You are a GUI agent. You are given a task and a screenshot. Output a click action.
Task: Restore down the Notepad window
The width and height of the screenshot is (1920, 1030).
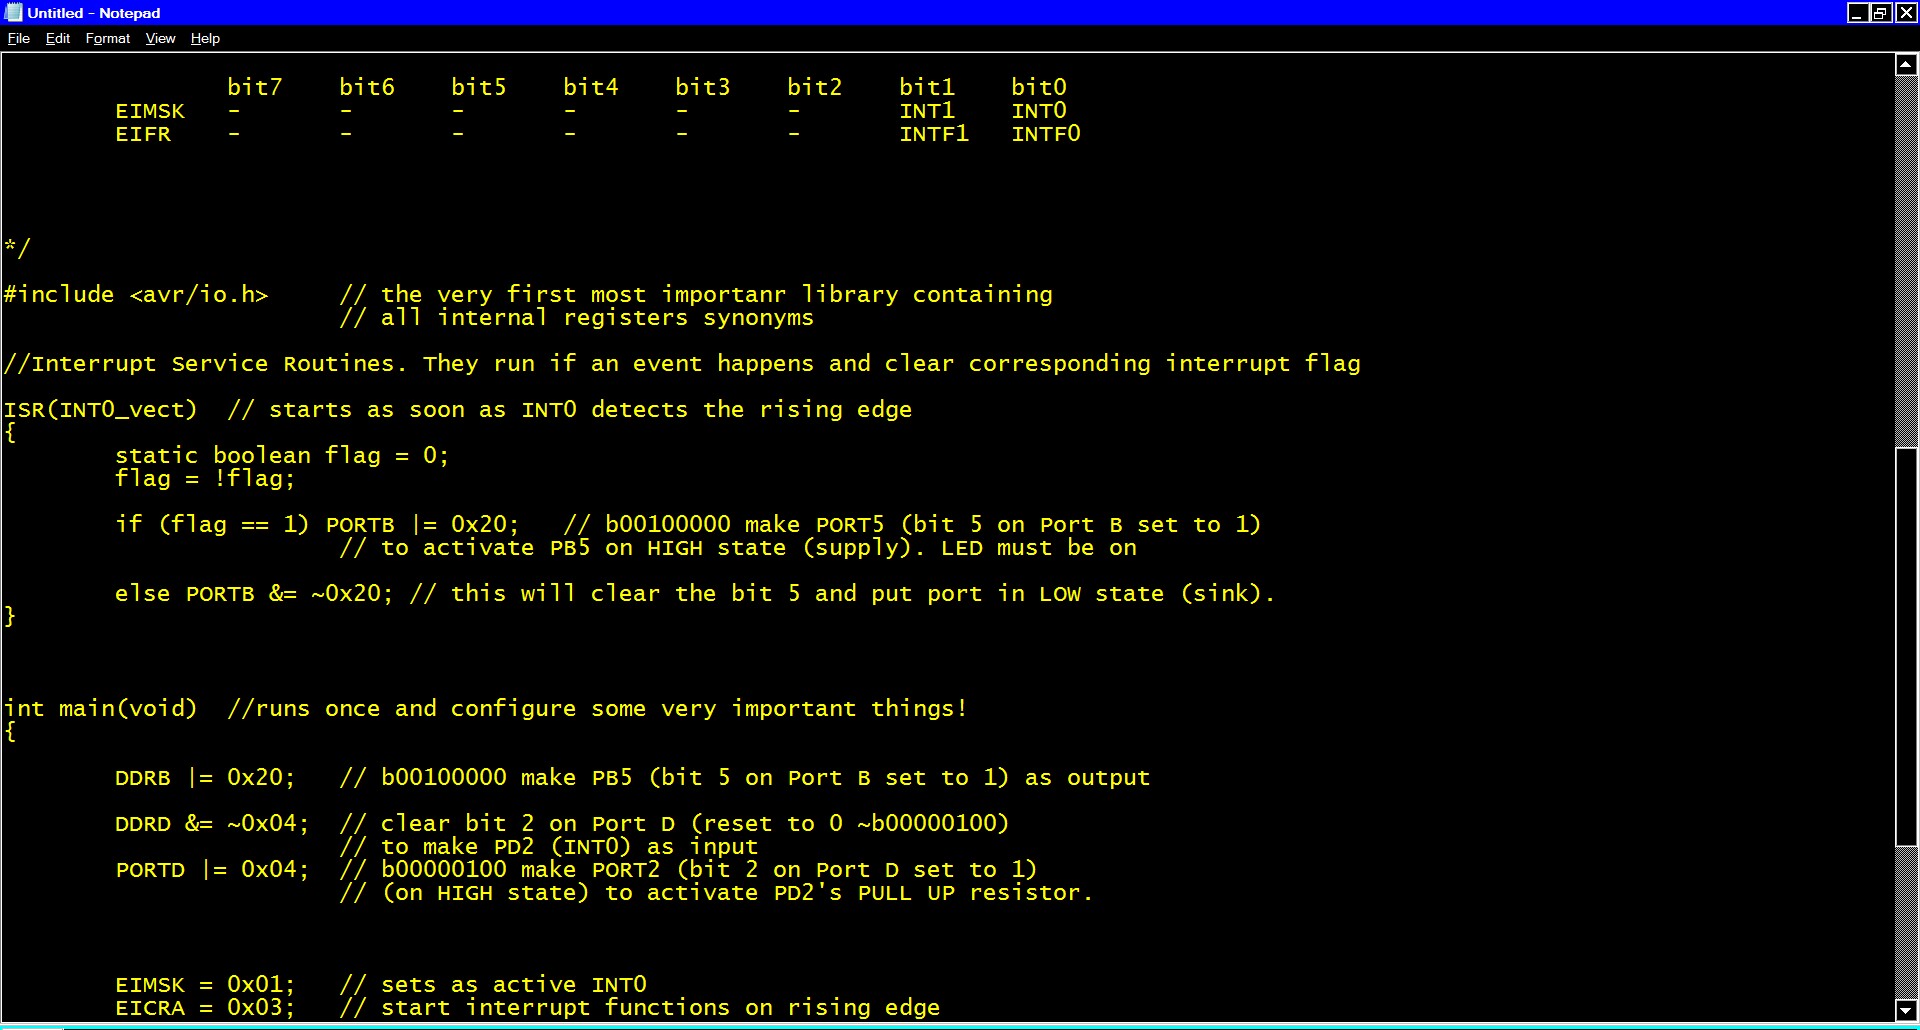point(1881,13)
